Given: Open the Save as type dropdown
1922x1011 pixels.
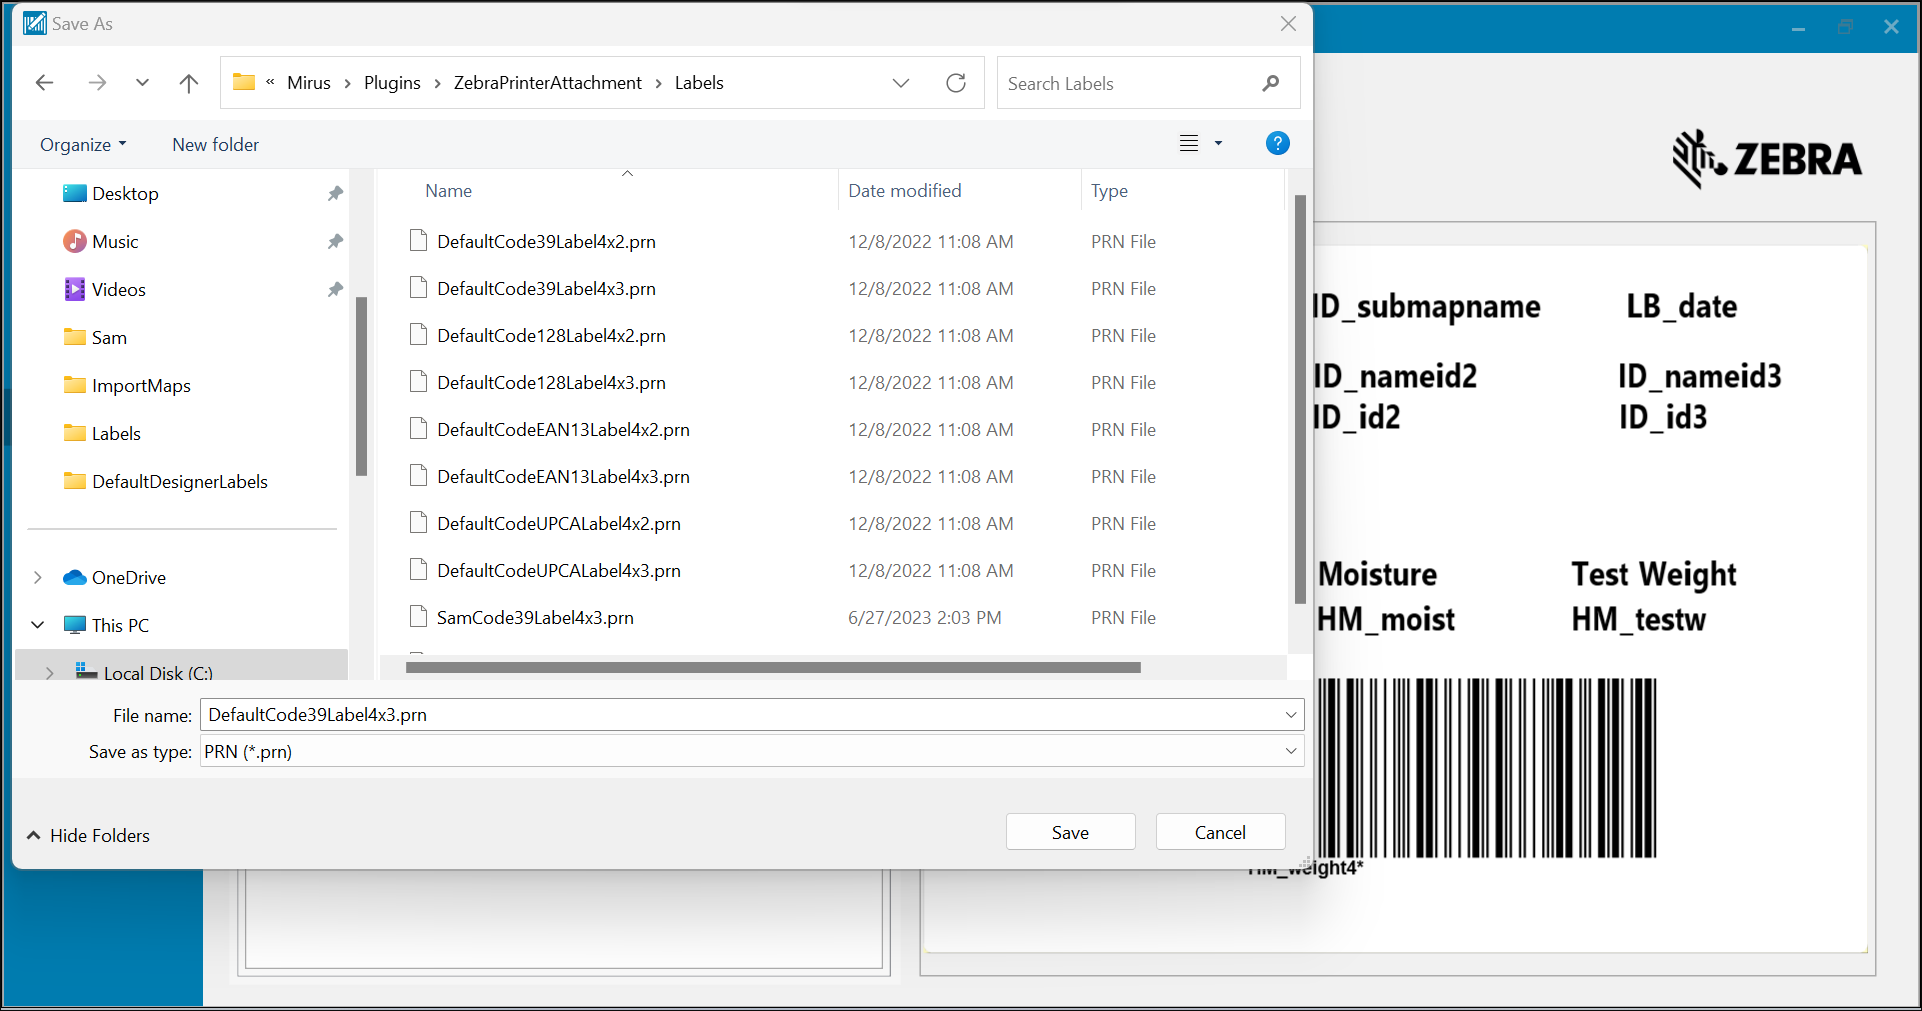Looking at the screenshot, I should coord(1290,751).
